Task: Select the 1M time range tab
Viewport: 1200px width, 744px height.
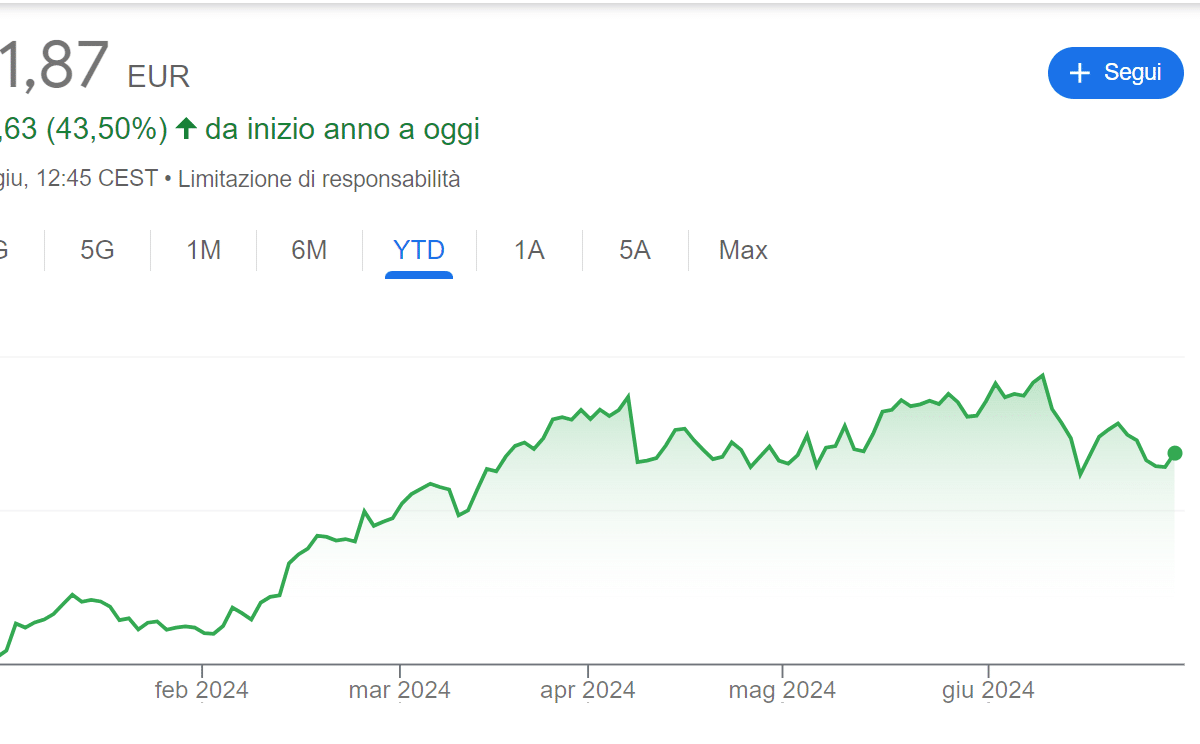Action: click(204, 250)
